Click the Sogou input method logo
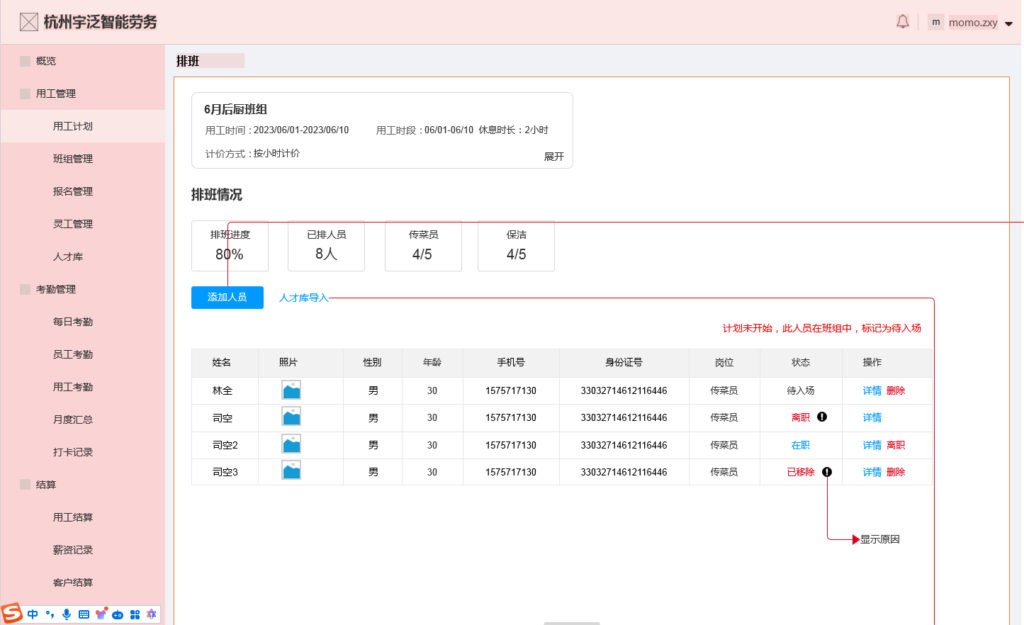The image size is (1024, 625). point(11,613)
